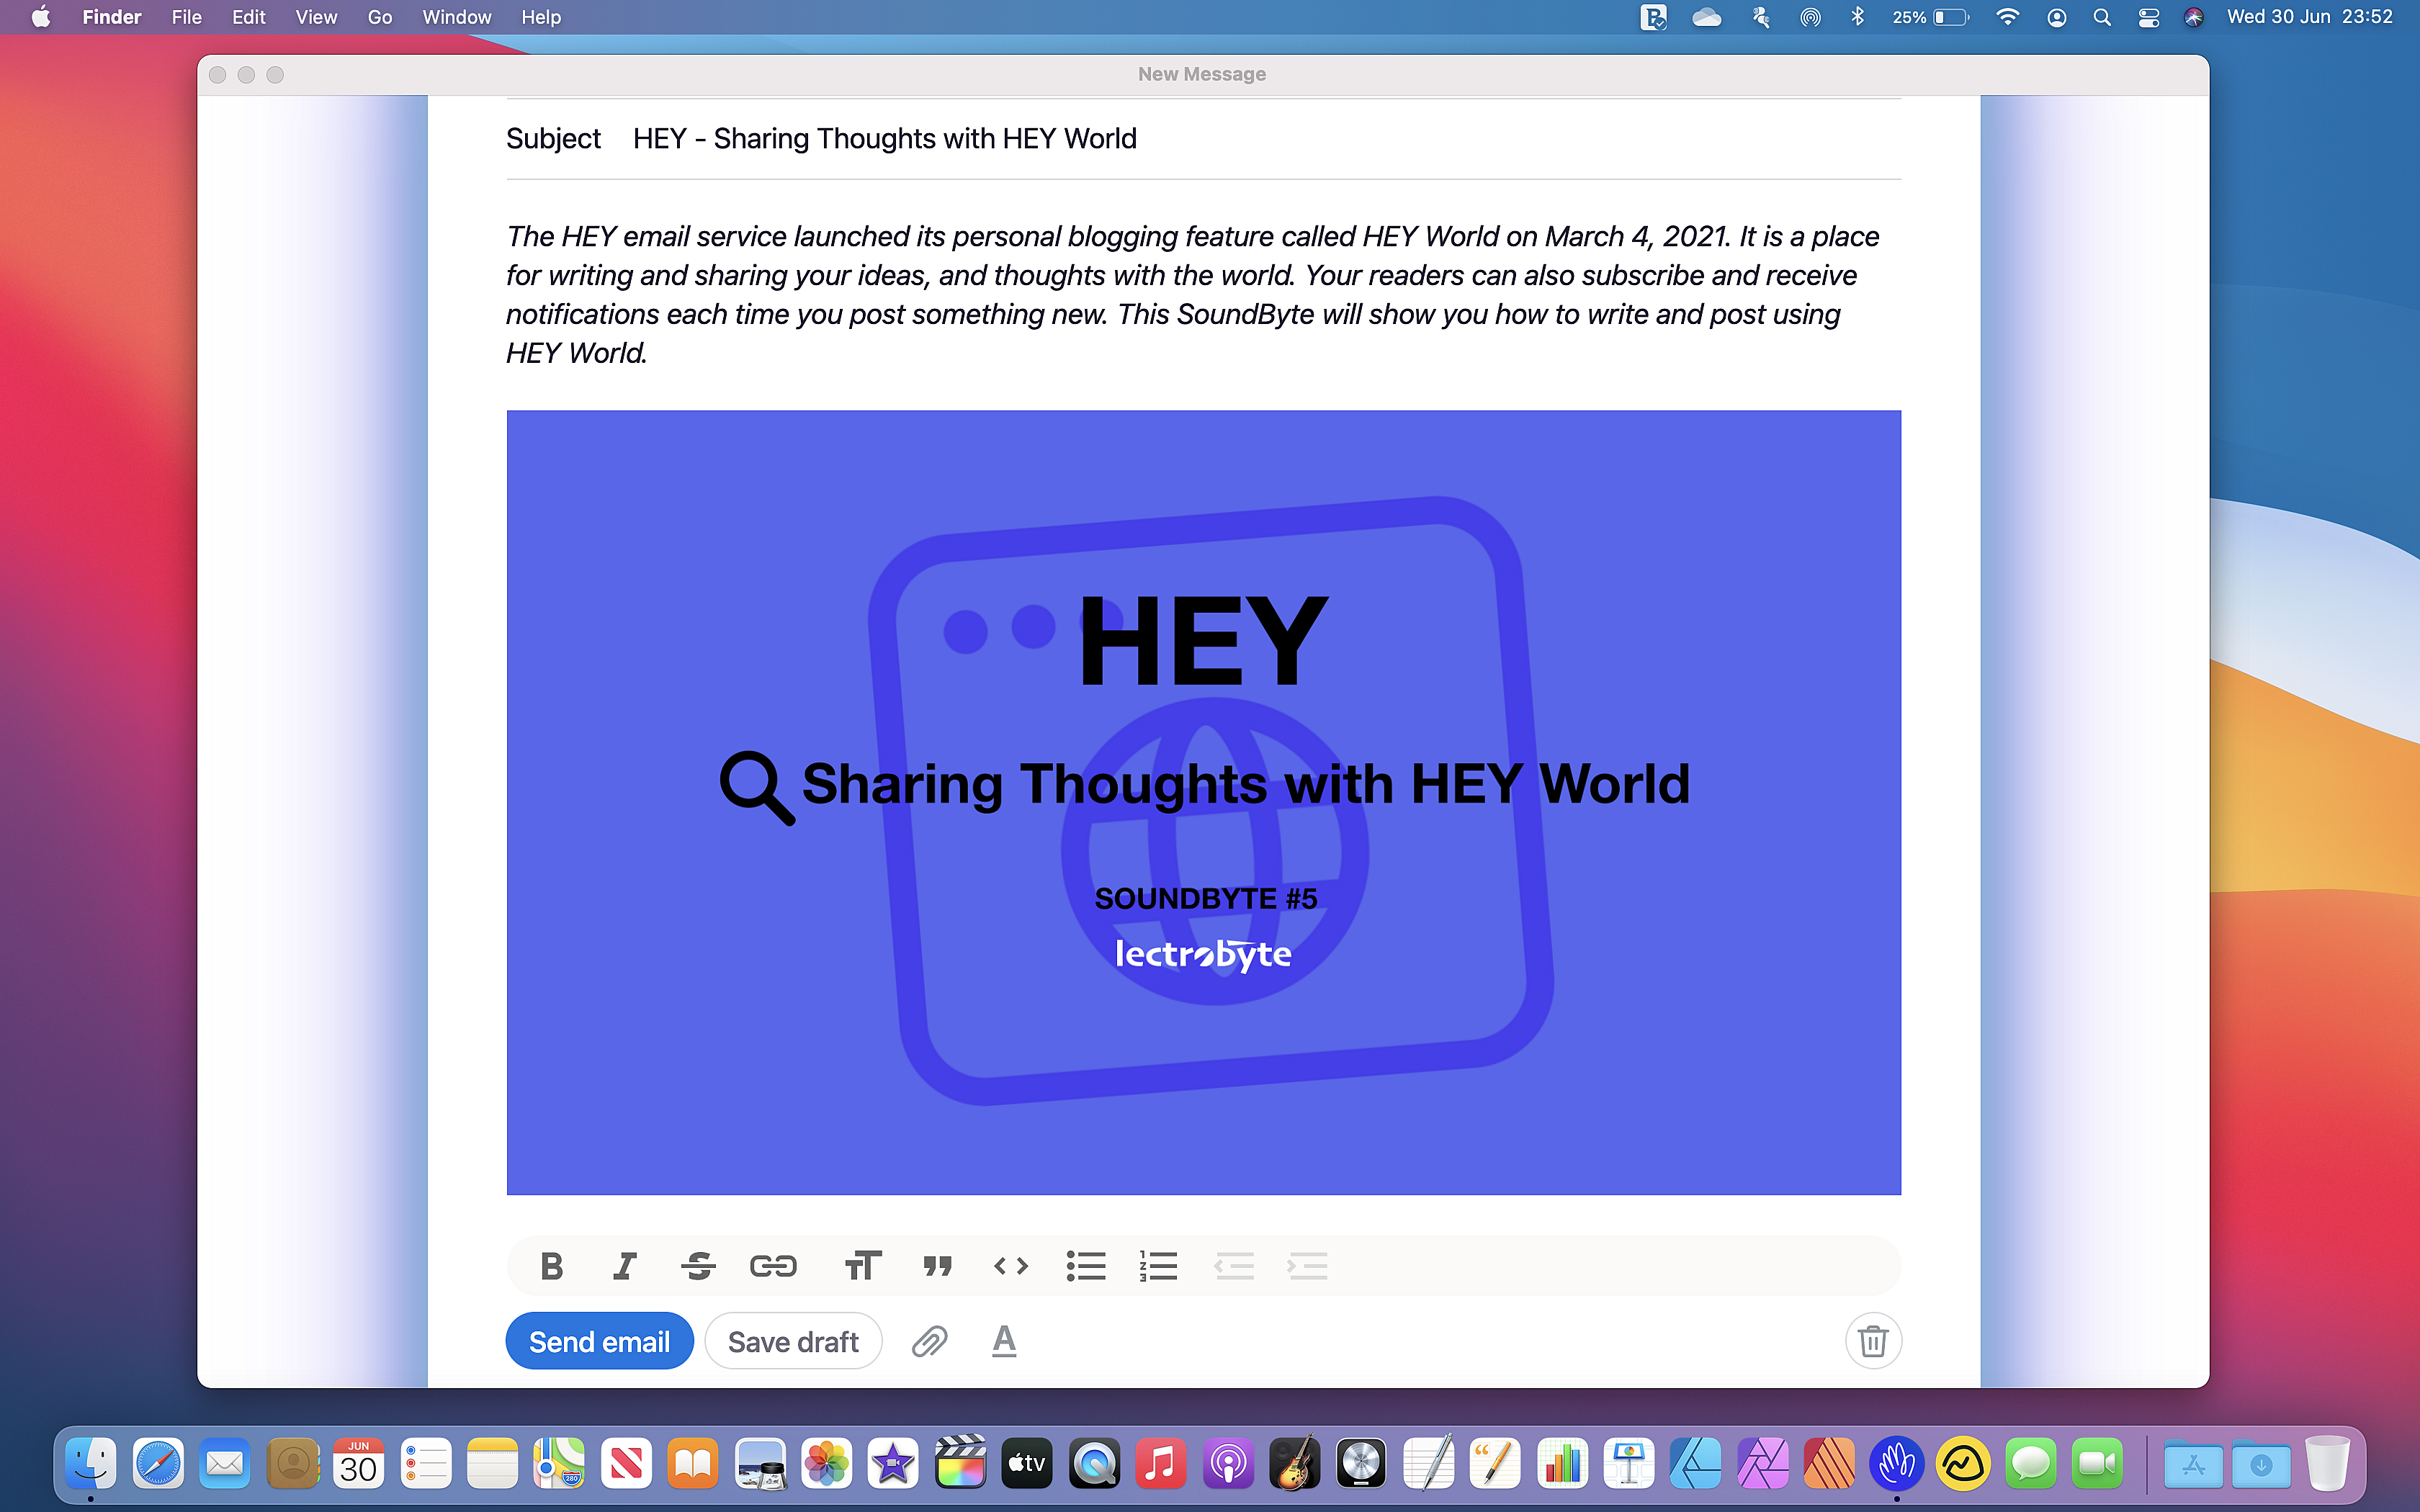Open Control Center
Viewport: 2420px width, 1512px height.
click(x=2148, y=17)
